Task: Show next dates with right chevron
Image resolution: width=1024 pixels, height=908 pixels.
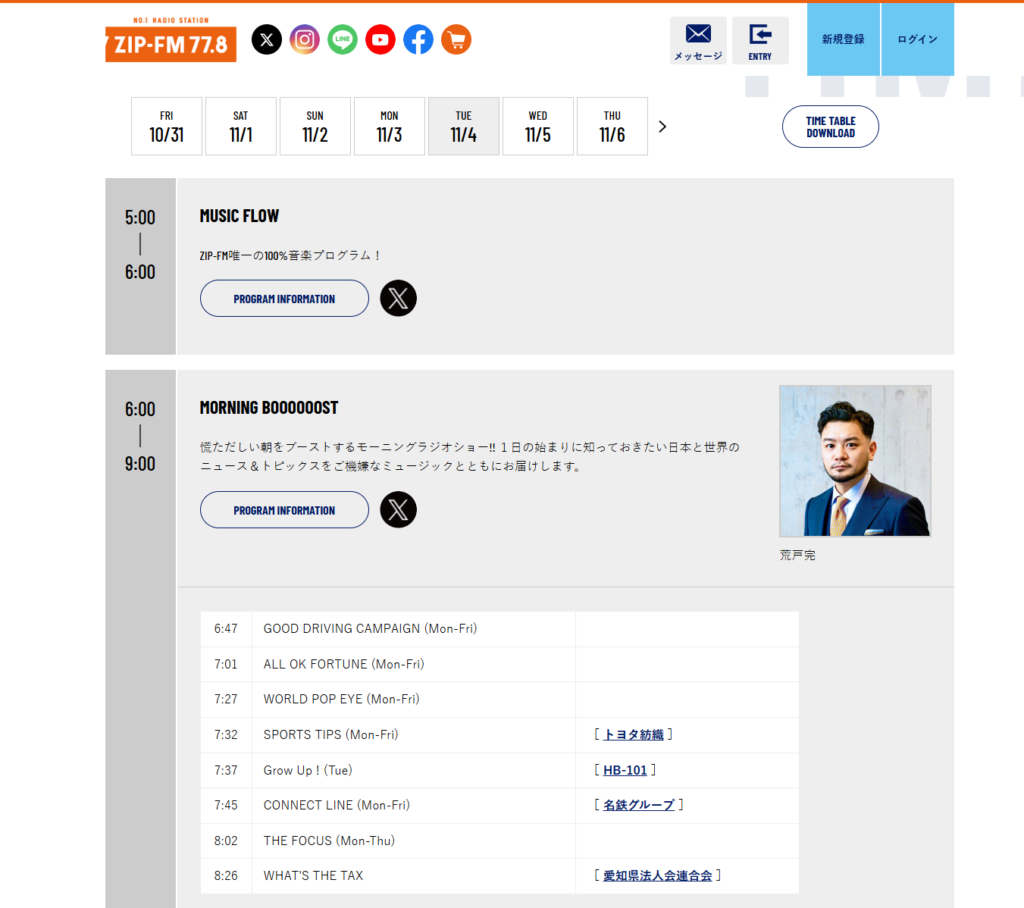Action: click(x=662, y=127)
